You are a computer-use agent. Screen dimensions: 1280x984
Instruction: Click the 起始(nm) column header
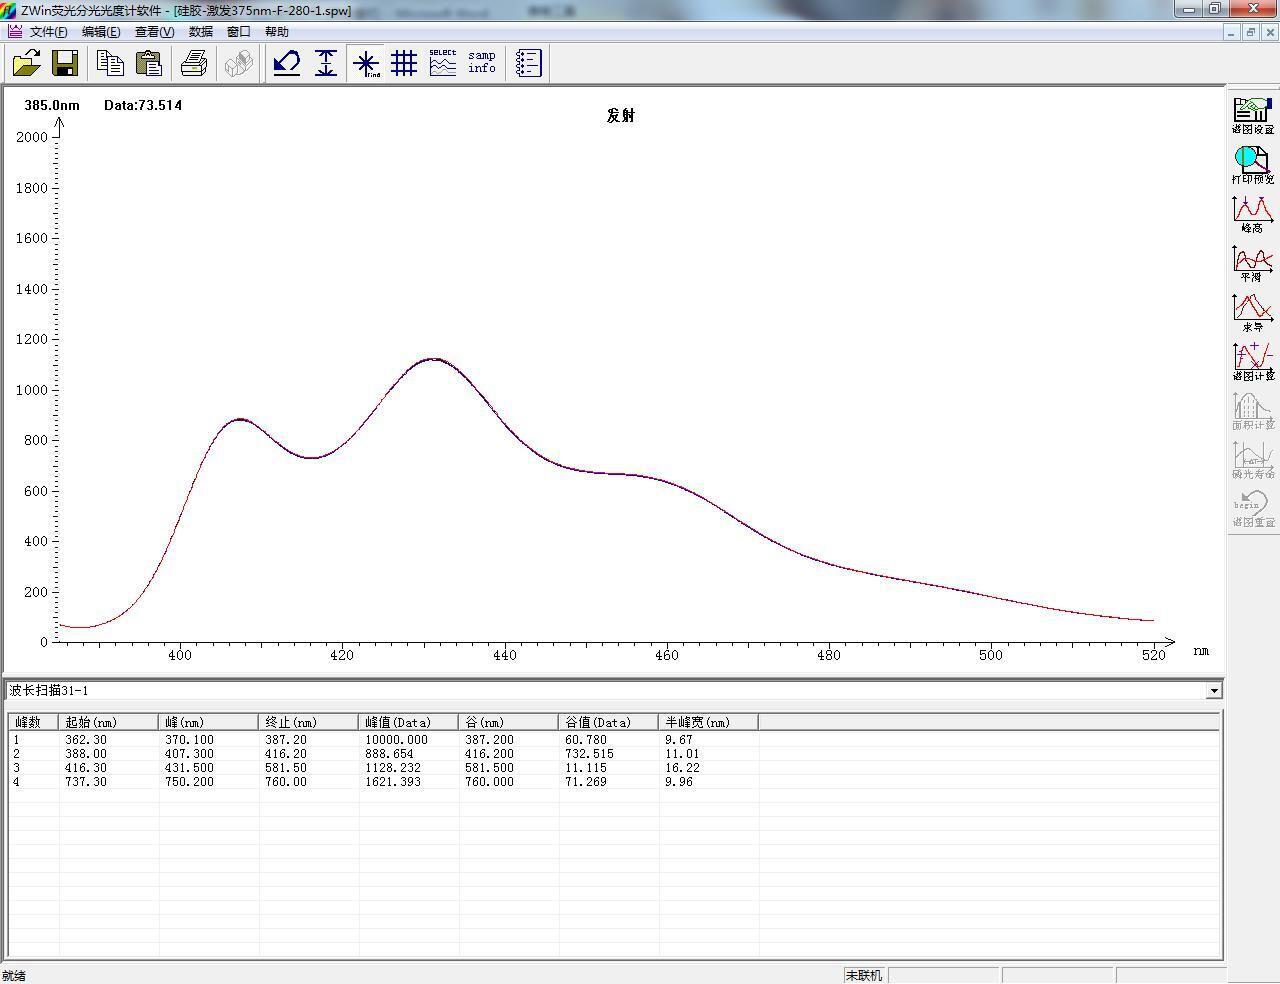tap(109, 722)
